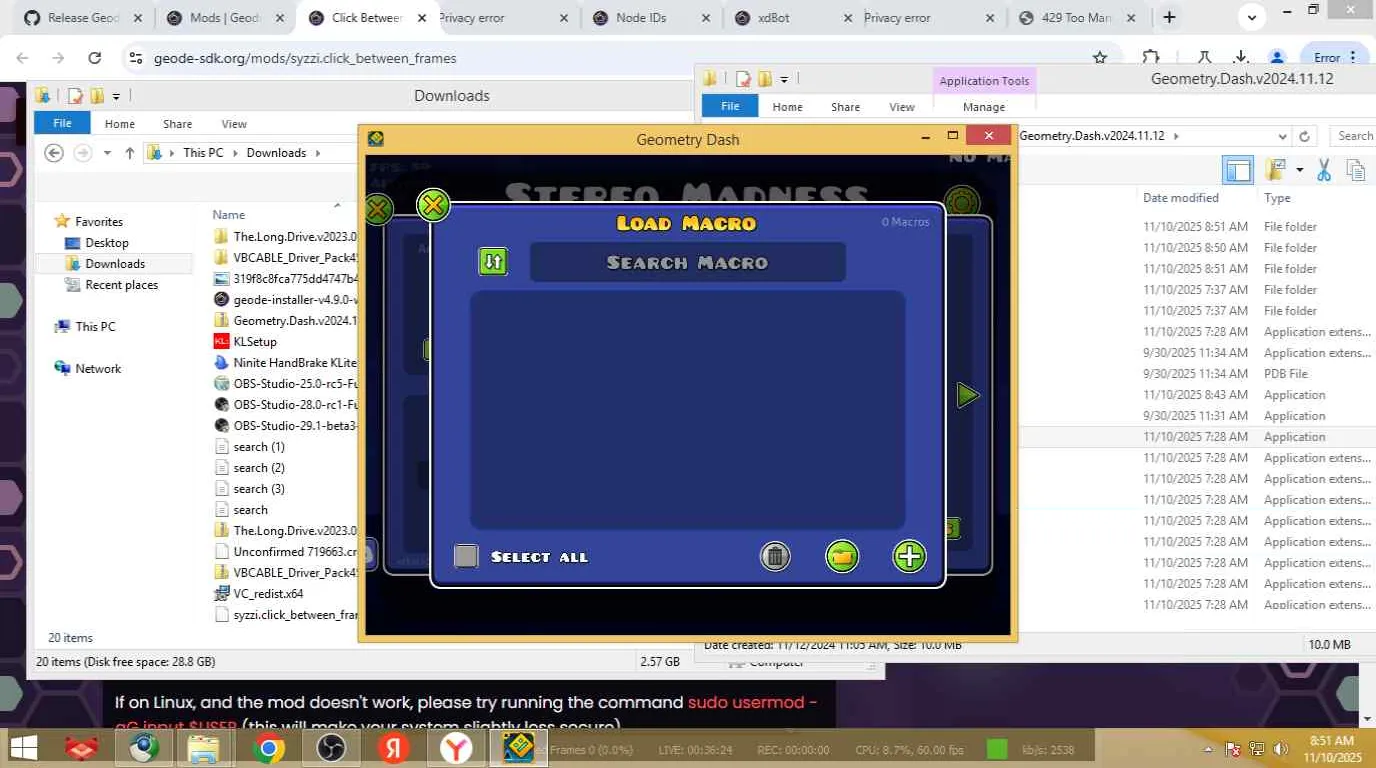The image size is (1376, 768).
Task: Select Network in navigation pane
Action: click(98, 369)
